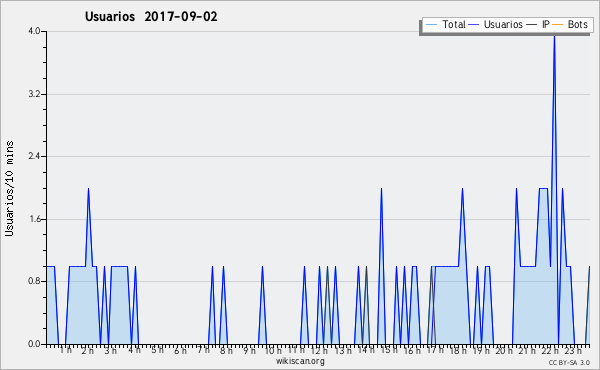Click the 2 h x-axis label
600x370 pixels.
coord(88,351)
